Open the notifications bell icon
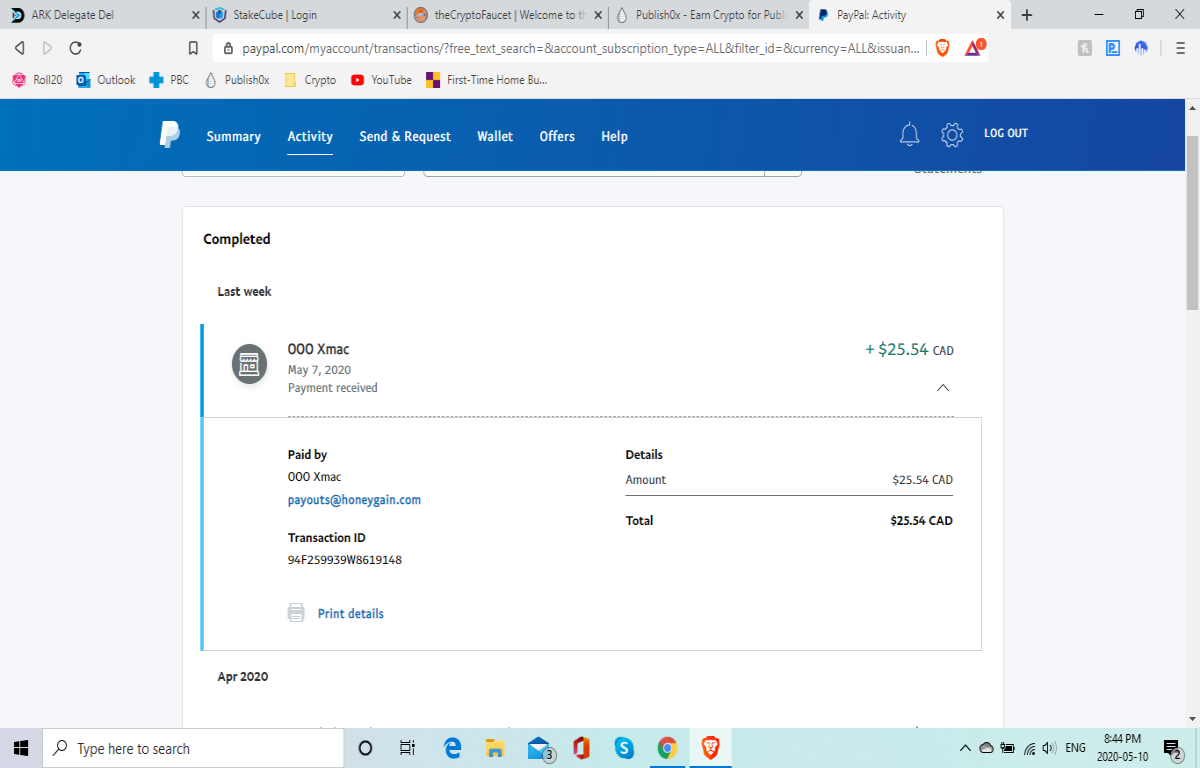The width and height of the screenshot is (1200, 768). click(909, 135)
